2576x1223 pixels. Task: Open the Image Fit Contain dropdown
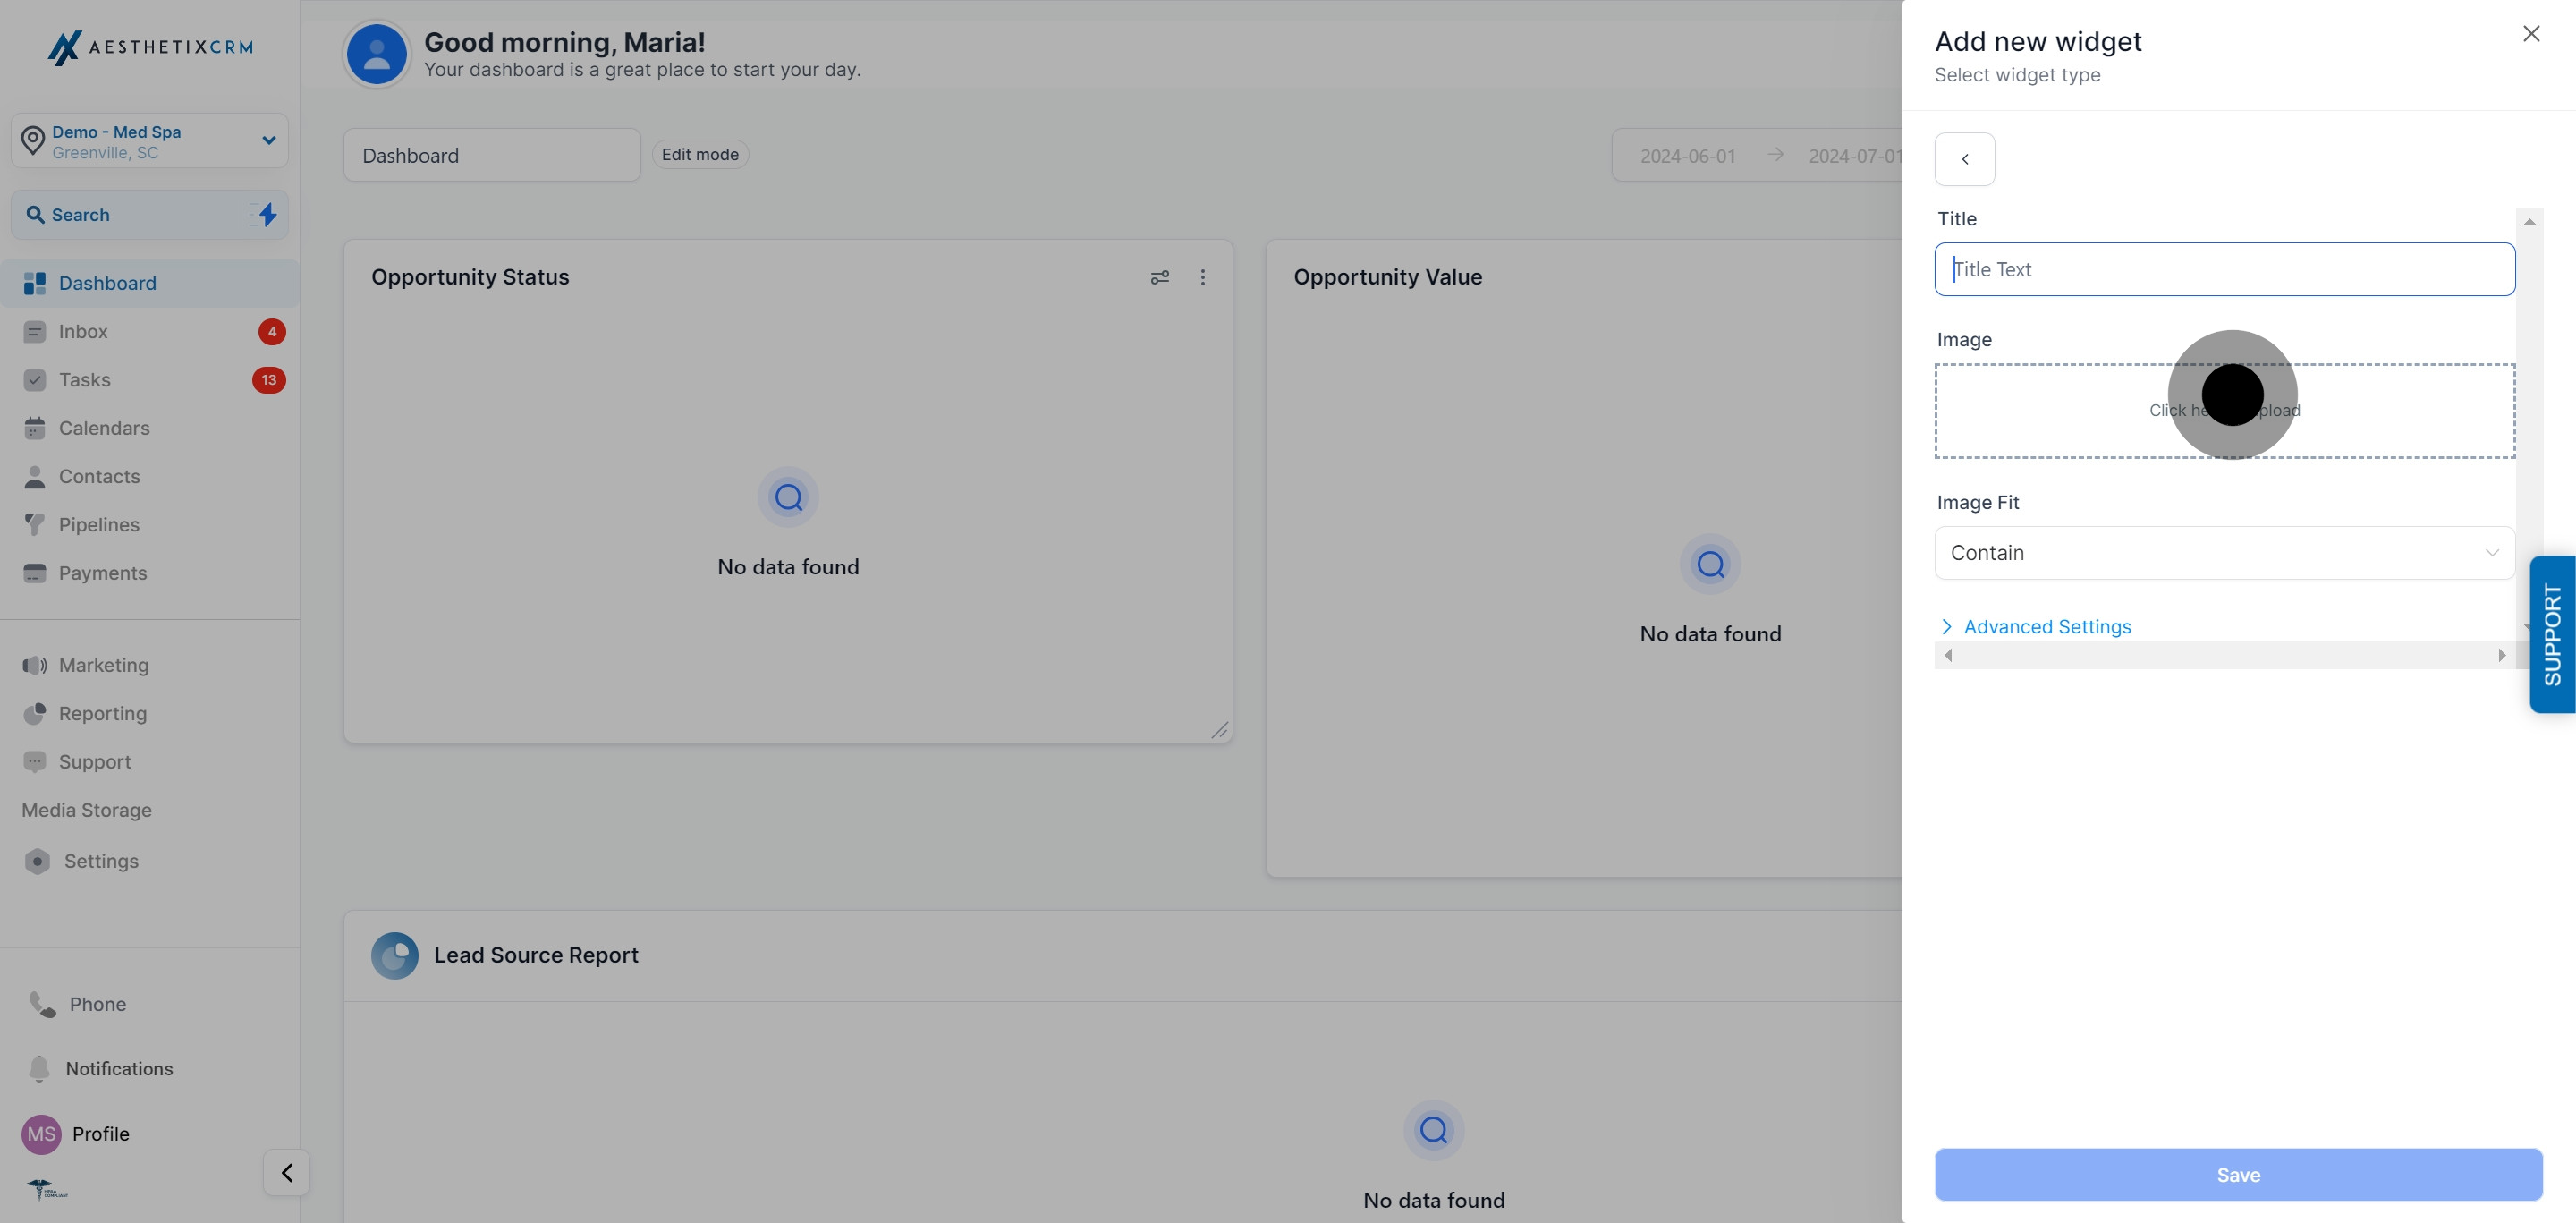(2224, 553)
